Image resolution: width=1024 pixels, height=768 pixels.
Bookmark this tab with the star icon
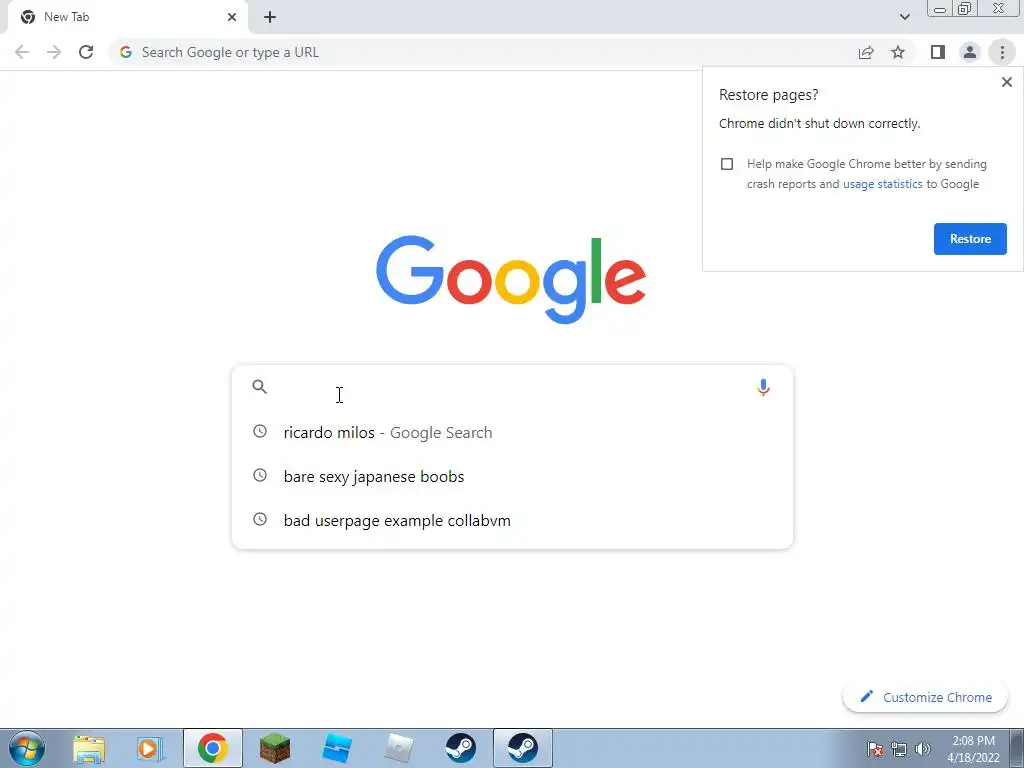898,52
